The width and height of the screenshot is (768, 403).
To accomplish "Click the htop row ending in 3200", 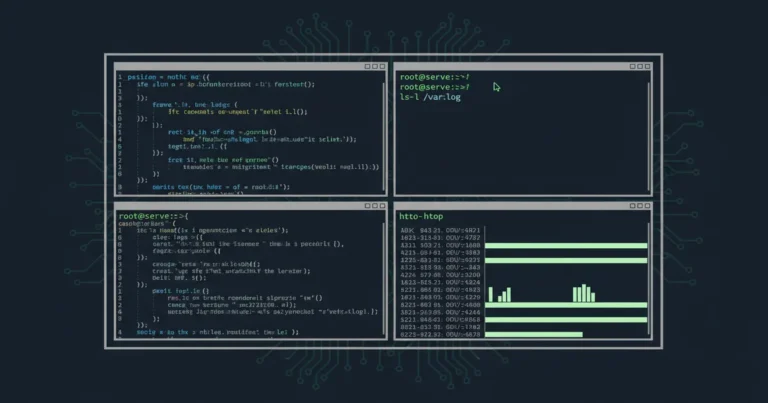I will (x=440, y=275).
